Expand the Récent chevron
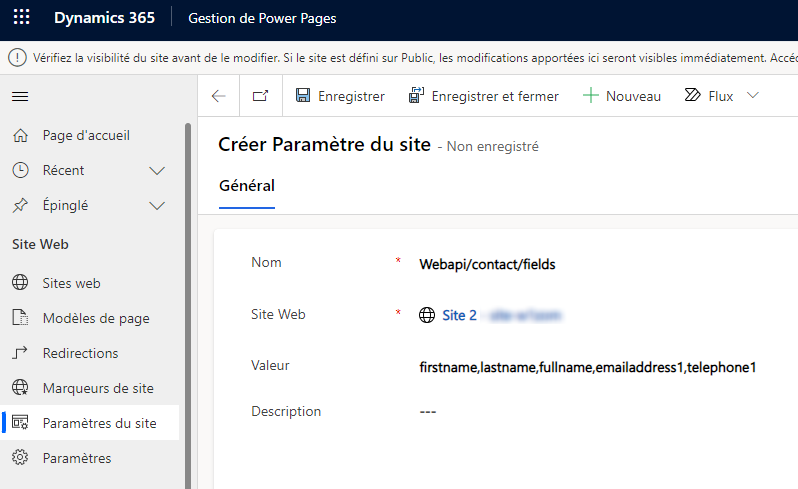 pyautogui.click(x=157, y=170)
